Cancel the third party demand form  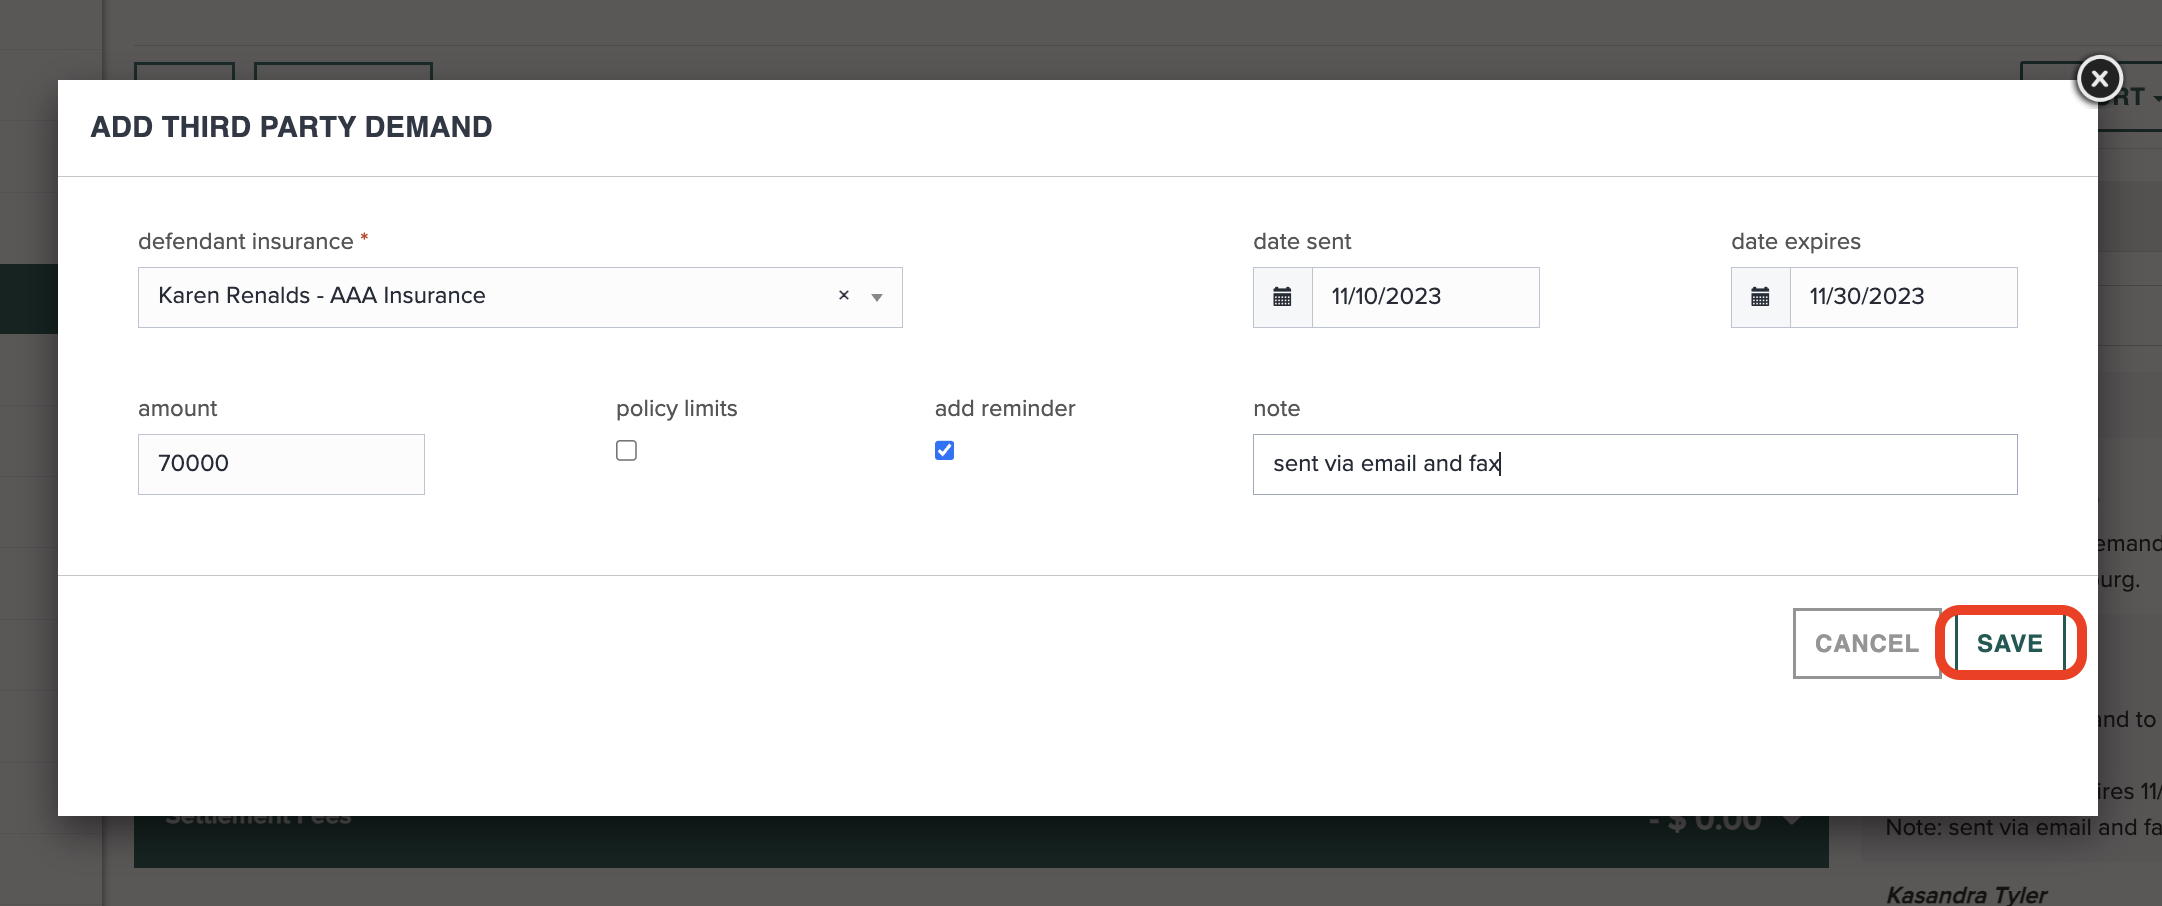tap(1866, 643)
